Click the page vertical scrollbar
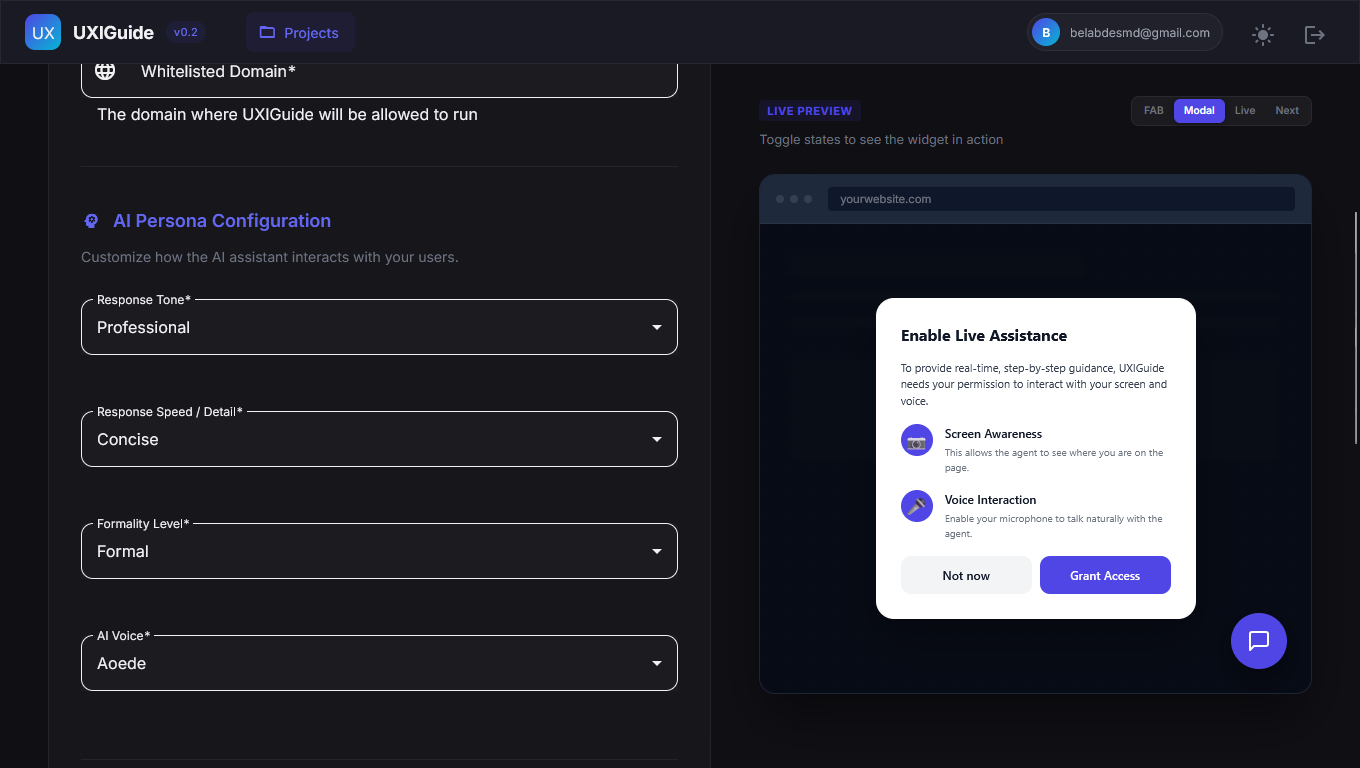This screenshot has height=768, width=1360. (1356, 327)
